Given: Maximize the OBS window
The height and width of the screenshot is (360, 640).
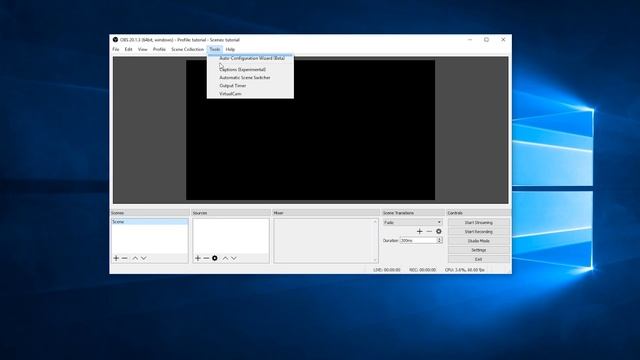Looking at the screenshot, I should click(487, 40).
